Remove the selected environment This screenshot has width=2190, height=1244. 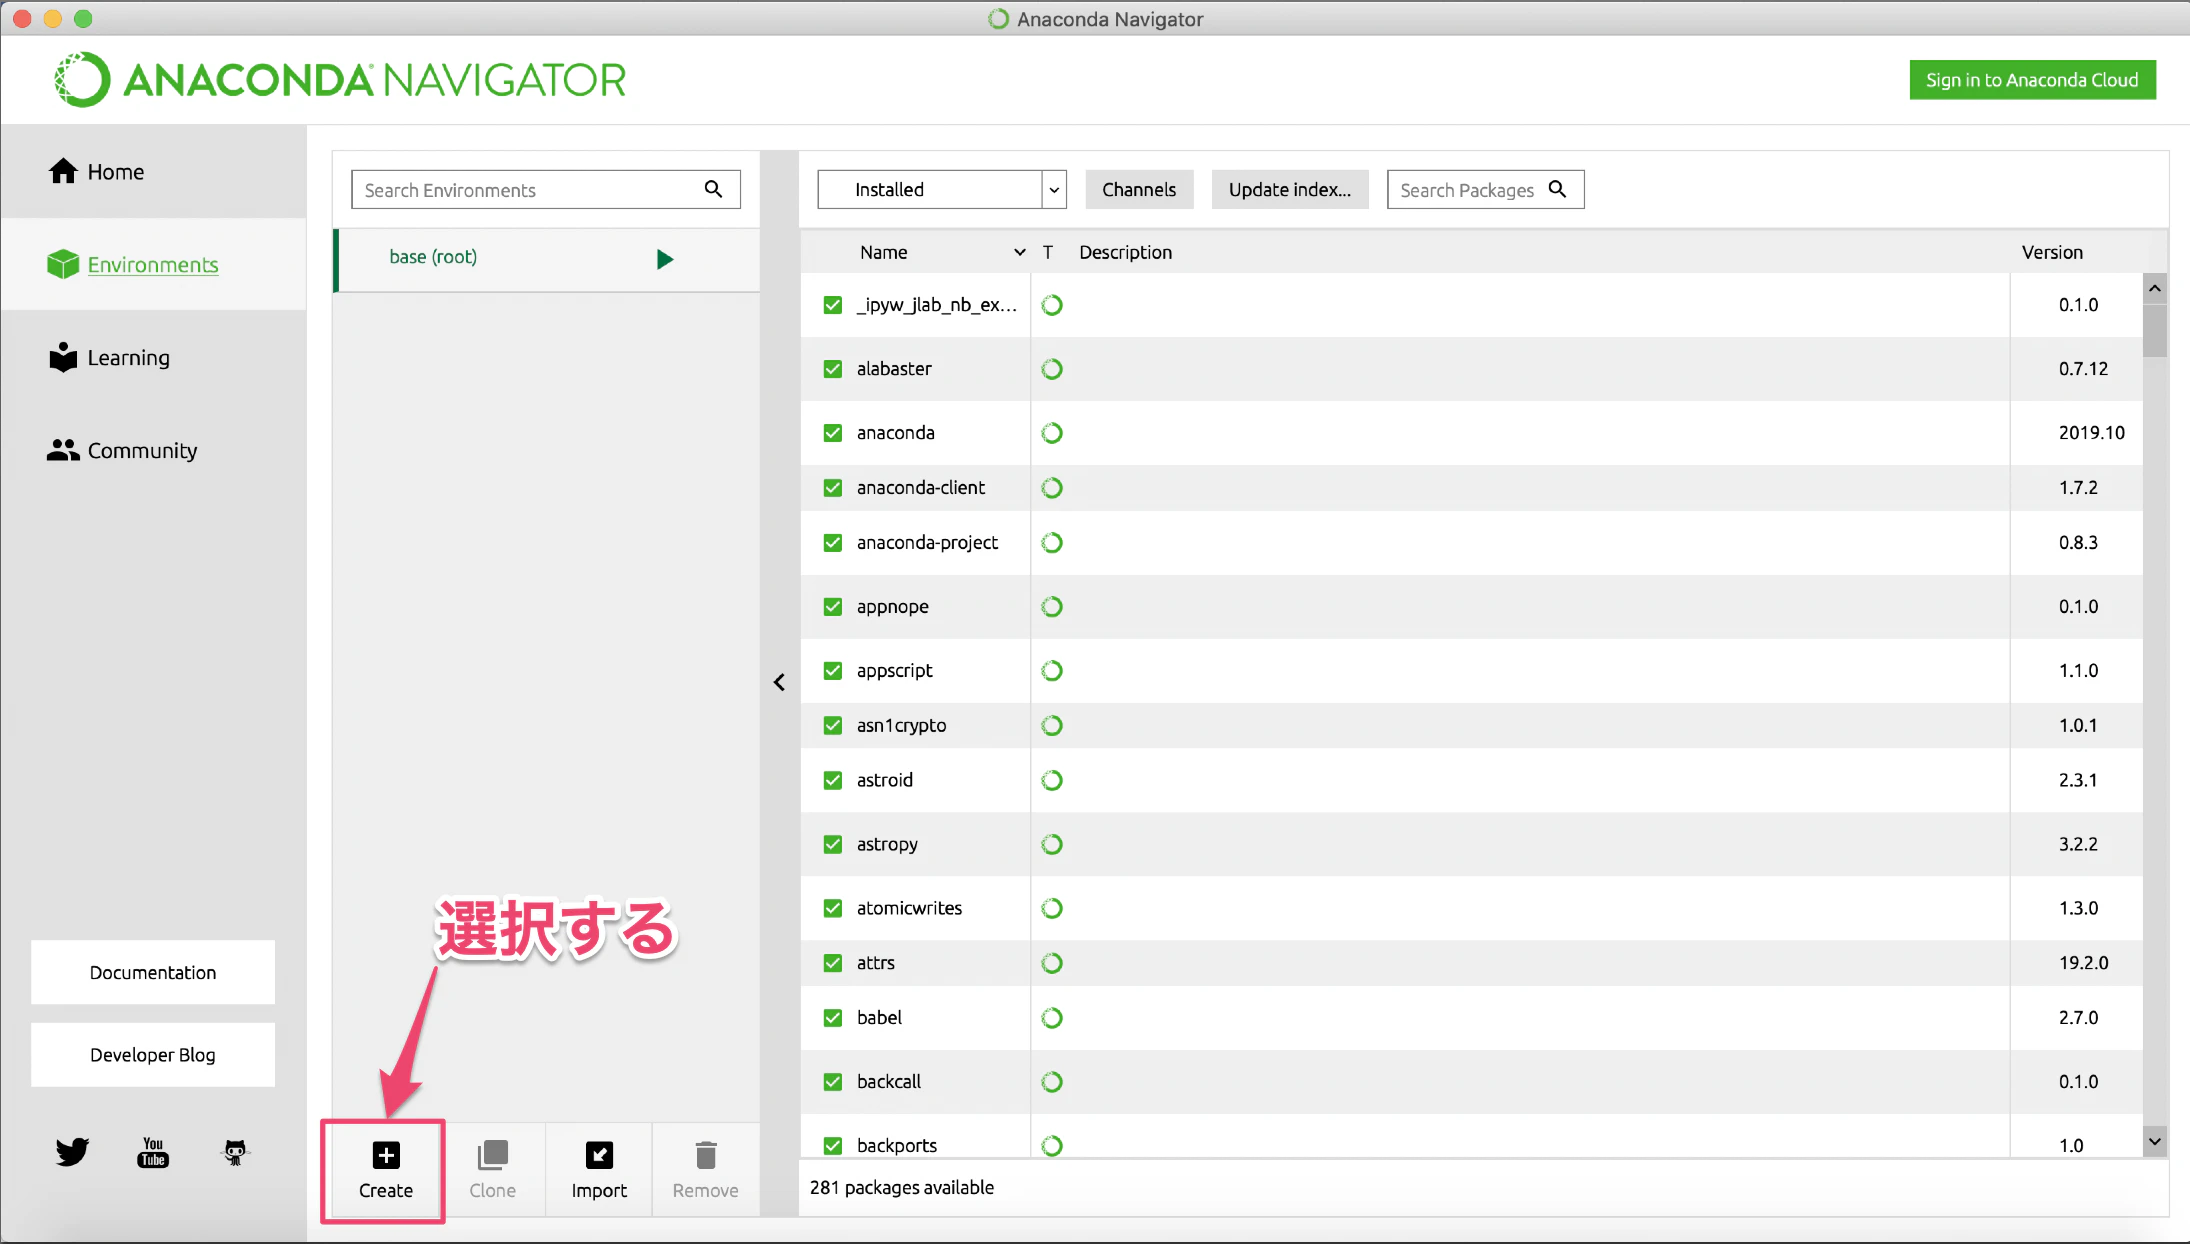[x=706, y=1170]
